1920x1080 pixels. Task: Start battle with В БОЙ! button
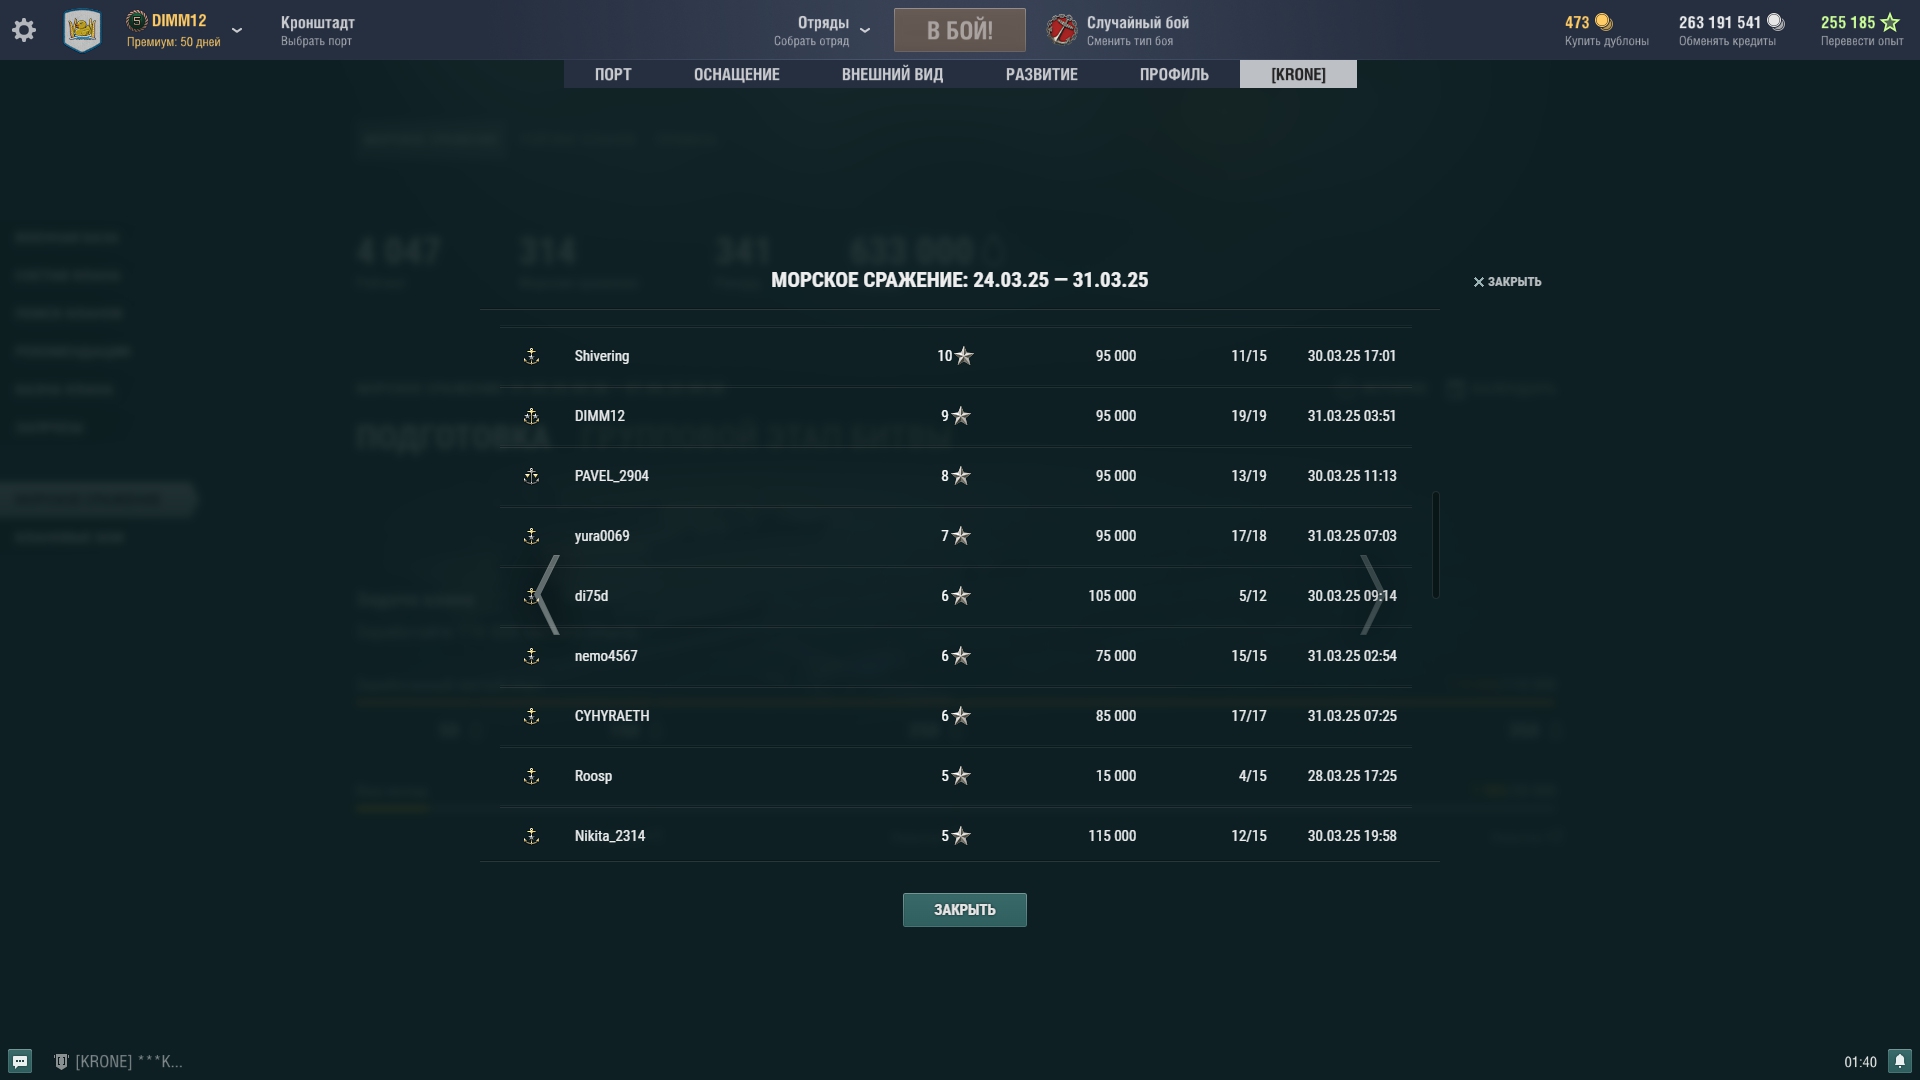click(x=959, y=30)
